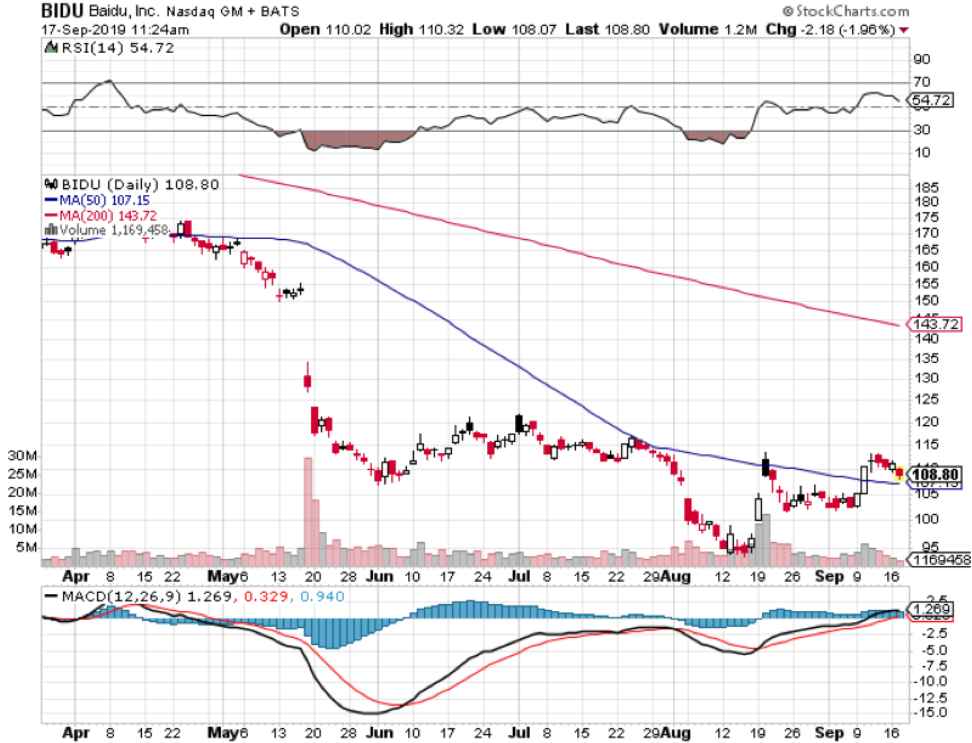The image size is (972, 743).
Task: Click the 100 price axis label
Action: tap(926, 519)
